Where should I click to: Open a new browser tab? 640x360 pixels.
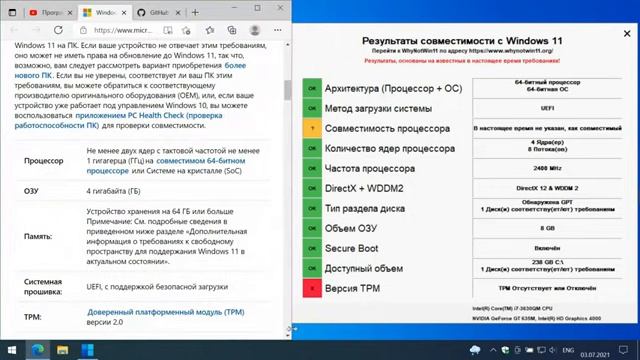tap(195, 13)
